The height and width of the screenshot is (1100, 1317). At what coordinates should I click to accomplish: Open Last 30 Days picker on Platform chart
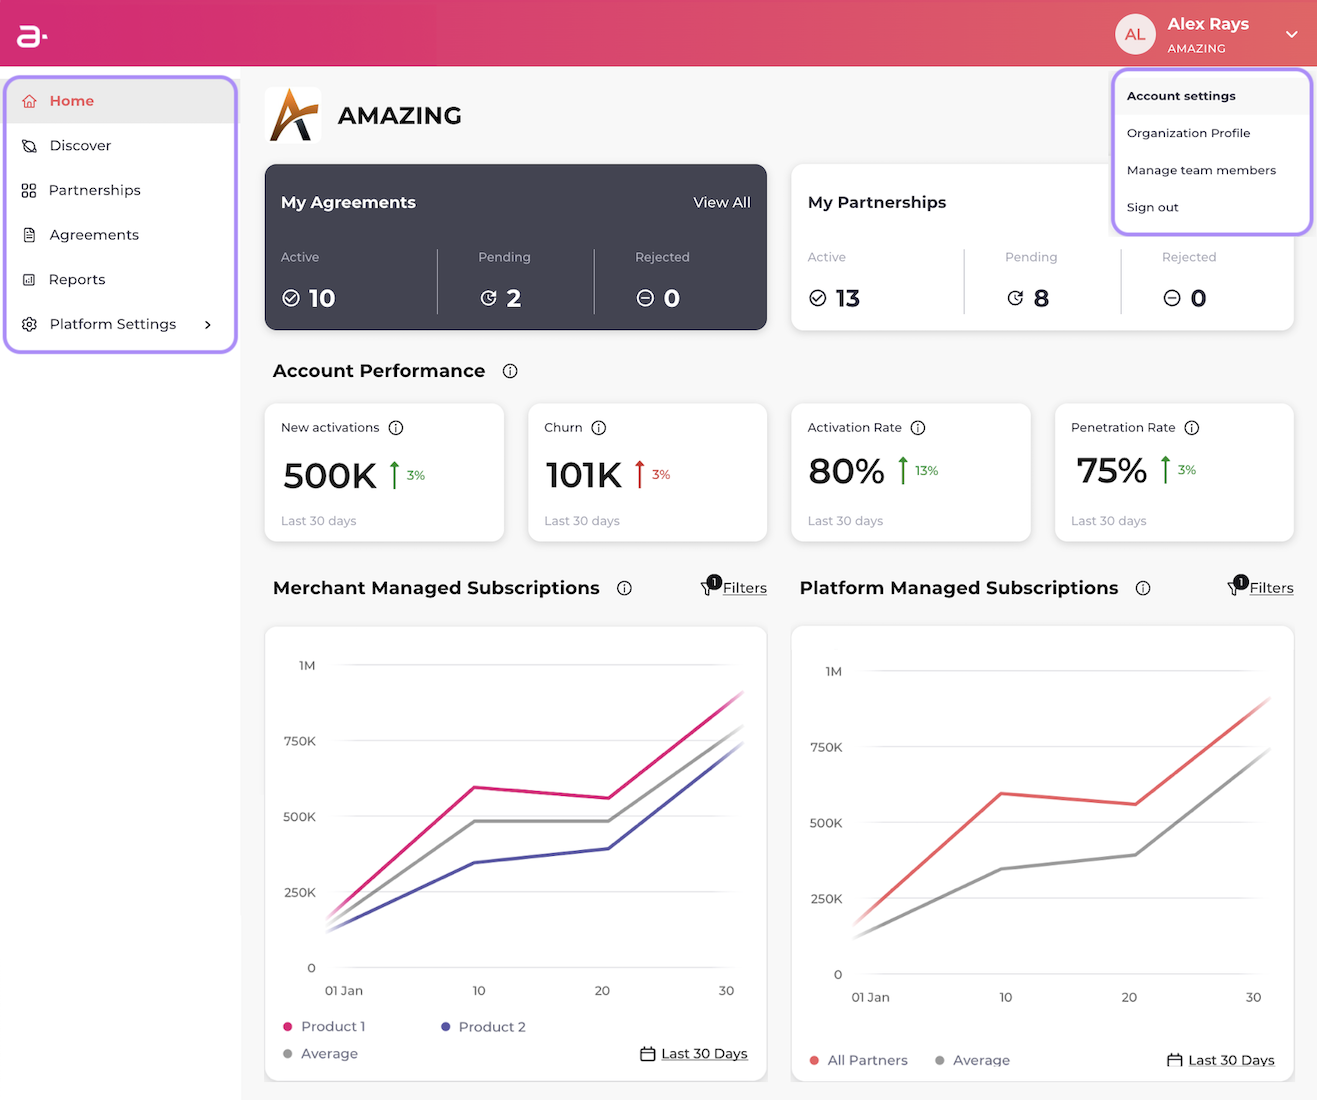1221,1060
